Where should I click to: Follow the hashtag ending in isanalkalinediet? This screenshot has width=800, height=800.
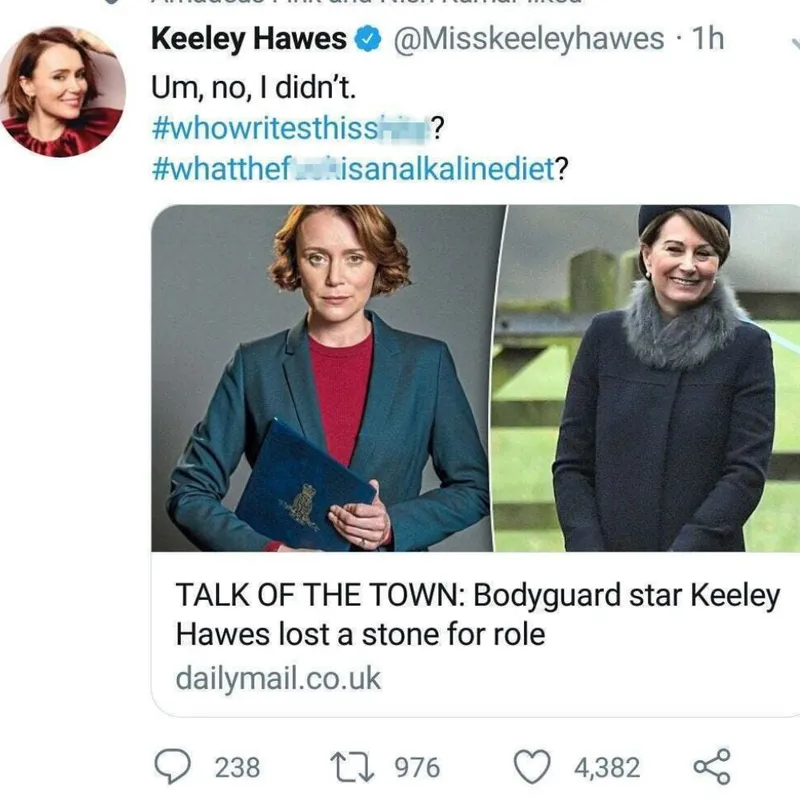(x=356, y=166)
